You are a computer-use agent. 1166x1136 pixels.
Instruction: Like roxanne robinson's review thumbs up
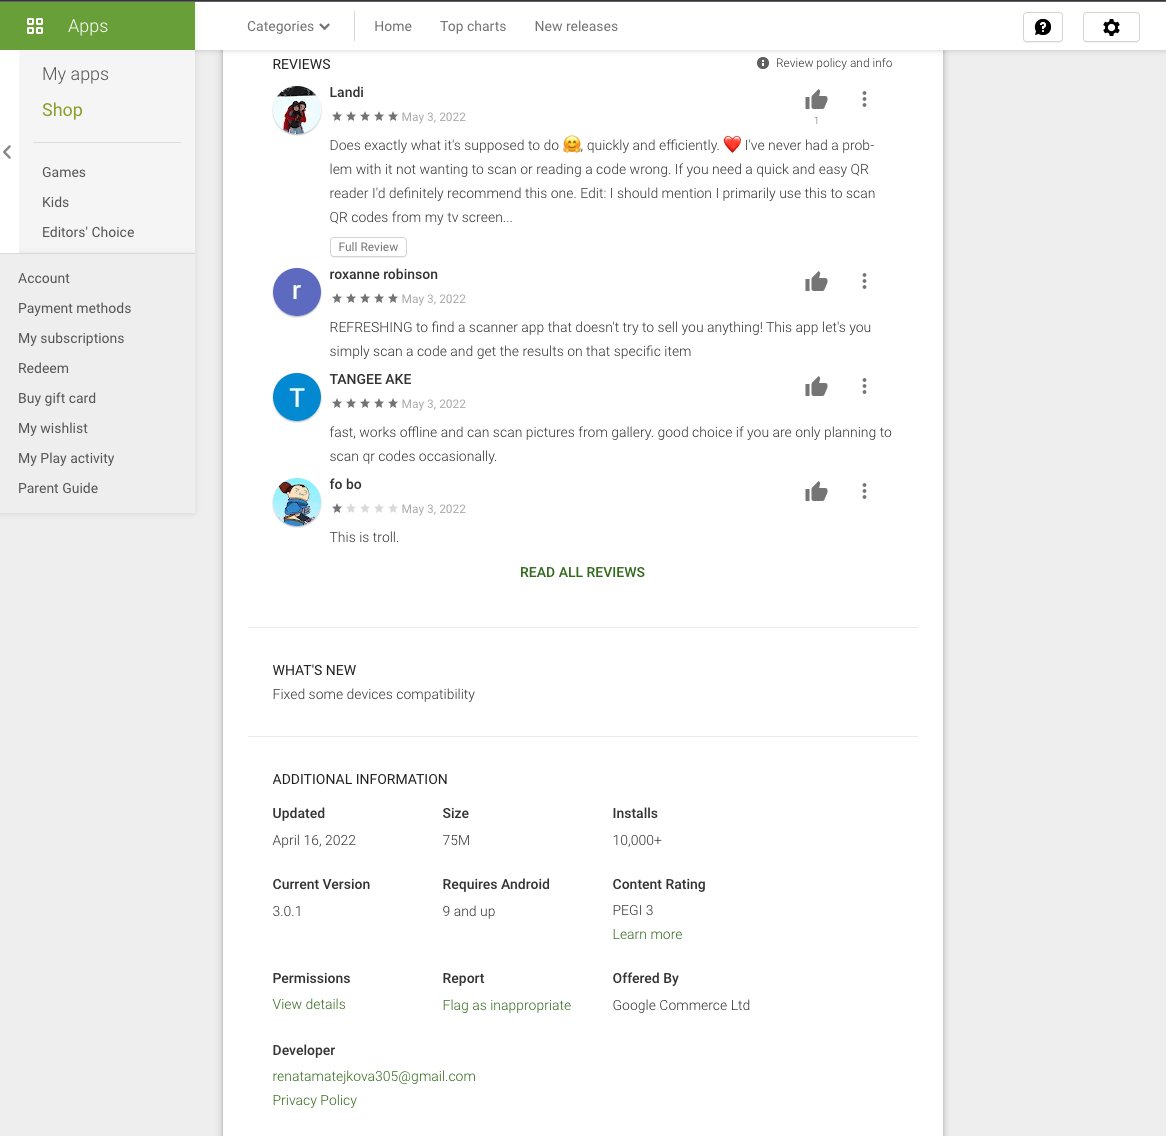coord(816,282)
